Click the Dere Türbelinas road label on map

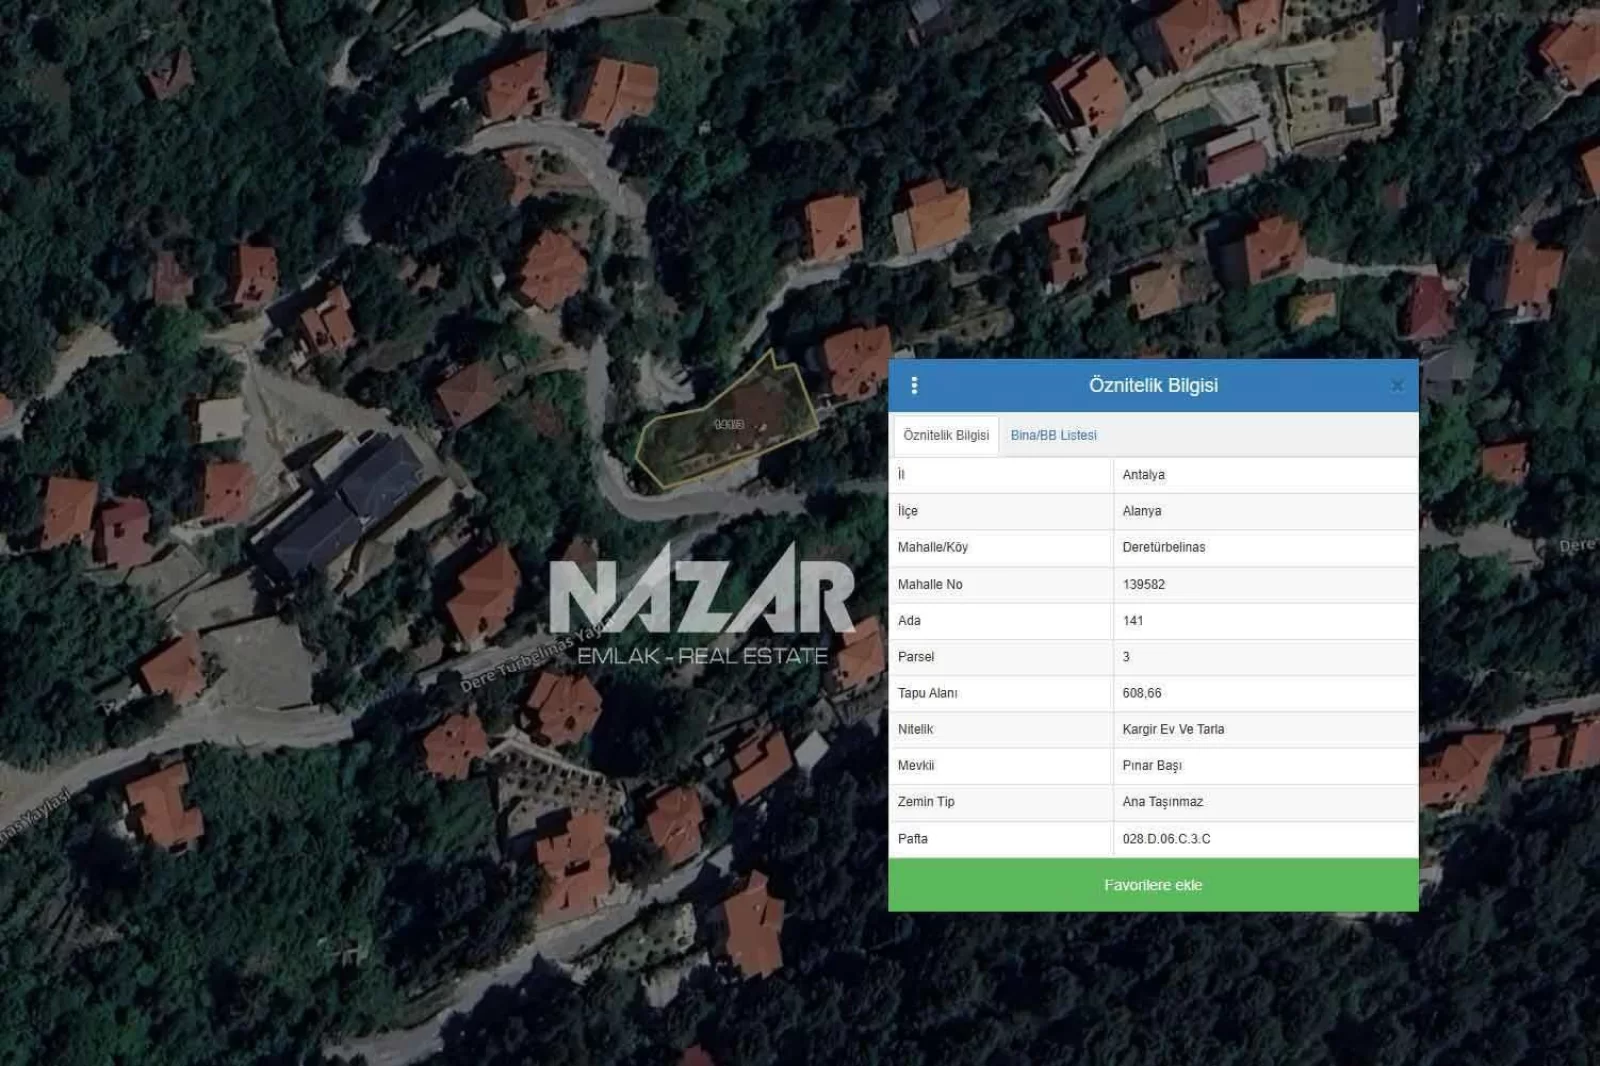tap(530, 662)
